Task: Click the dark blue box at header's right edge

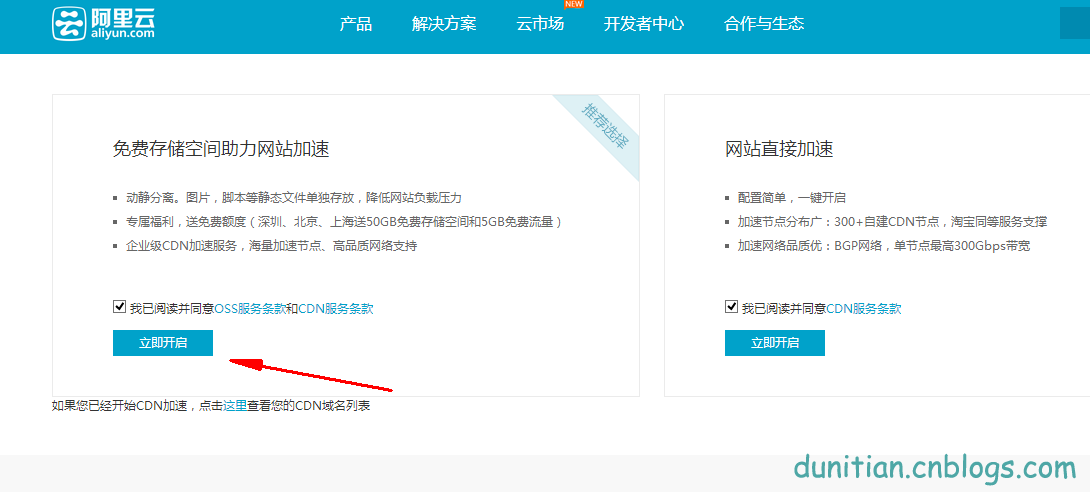Action: 1075,22
